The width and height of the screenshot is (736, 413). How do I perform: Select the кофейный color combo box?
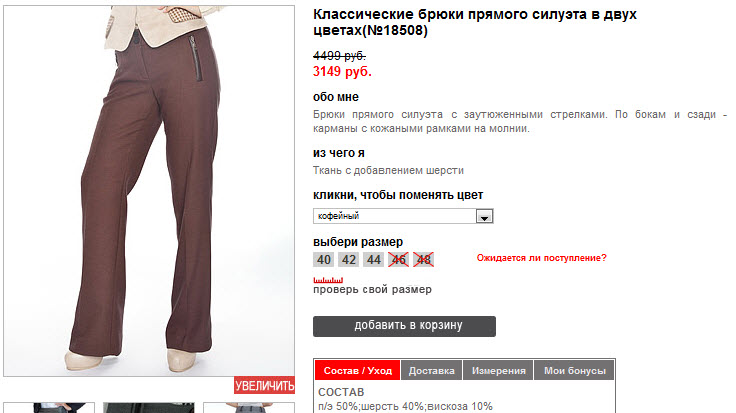tap(403, 216)
